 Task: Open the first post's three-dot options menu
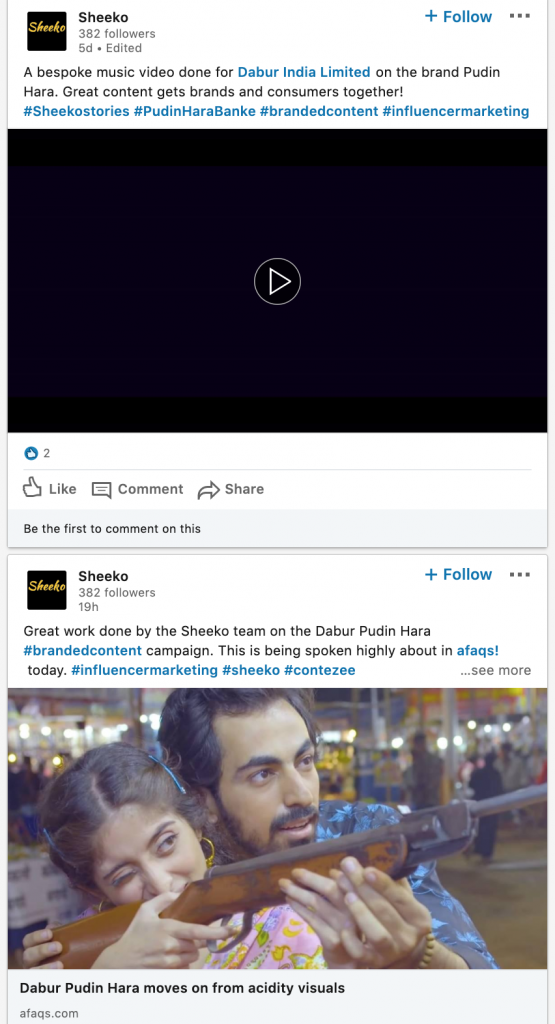(520, 16)
